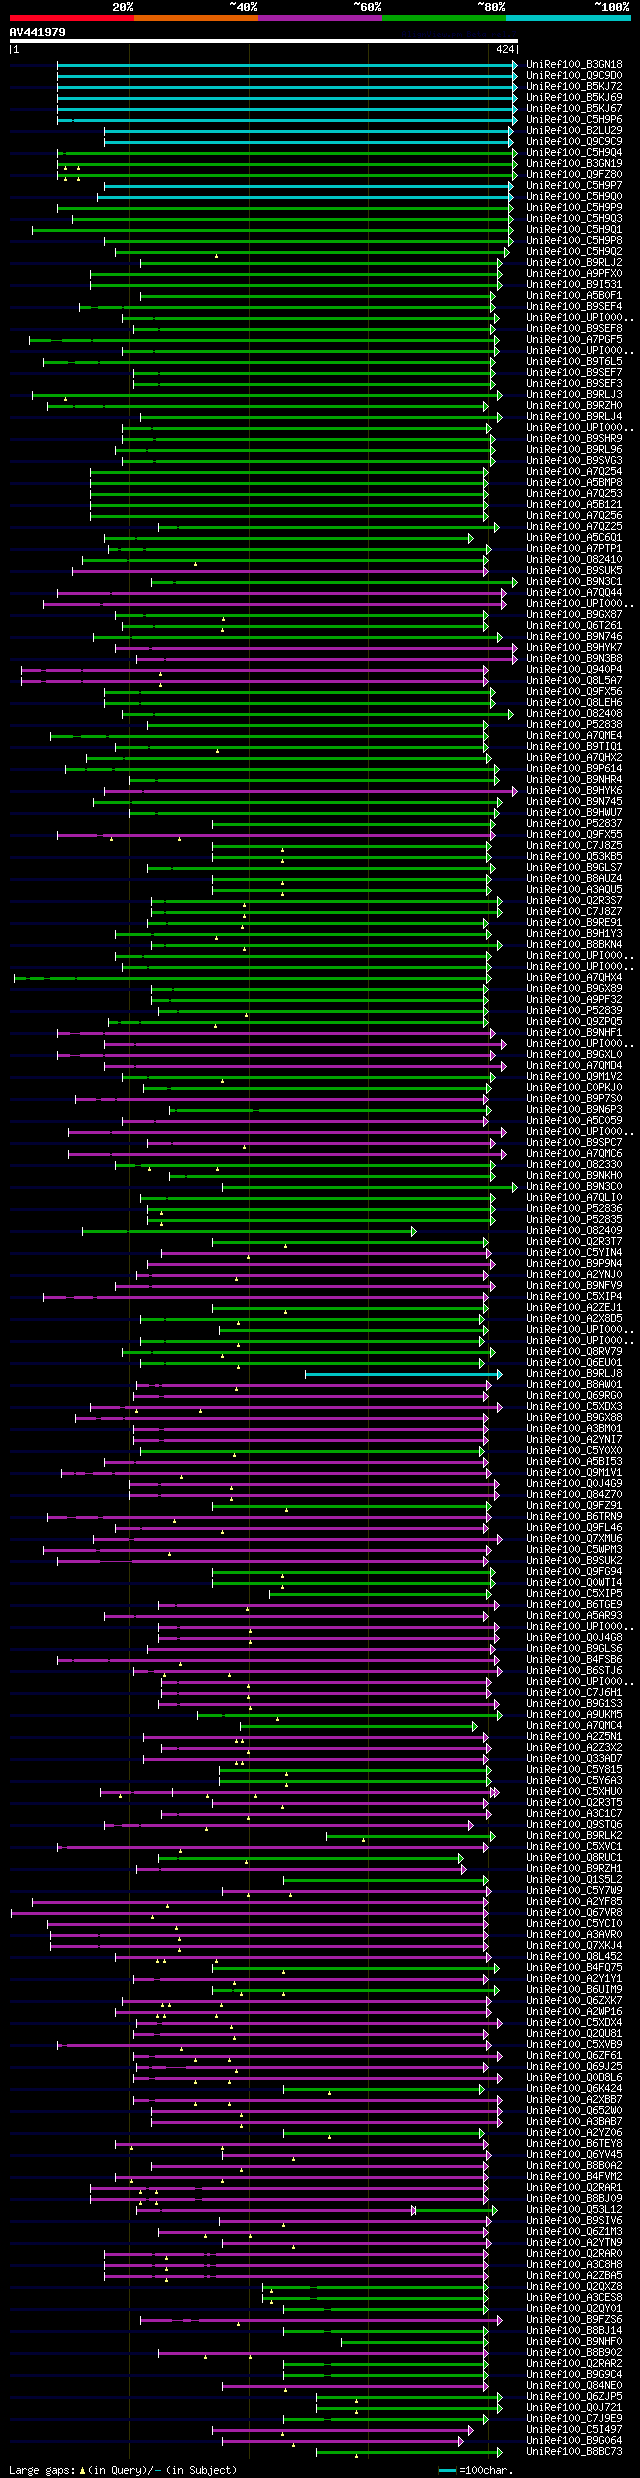Click the purple Q940P4 alignment bar
The width and height of the screenshot is (640, 2478).
coord(255,670)
